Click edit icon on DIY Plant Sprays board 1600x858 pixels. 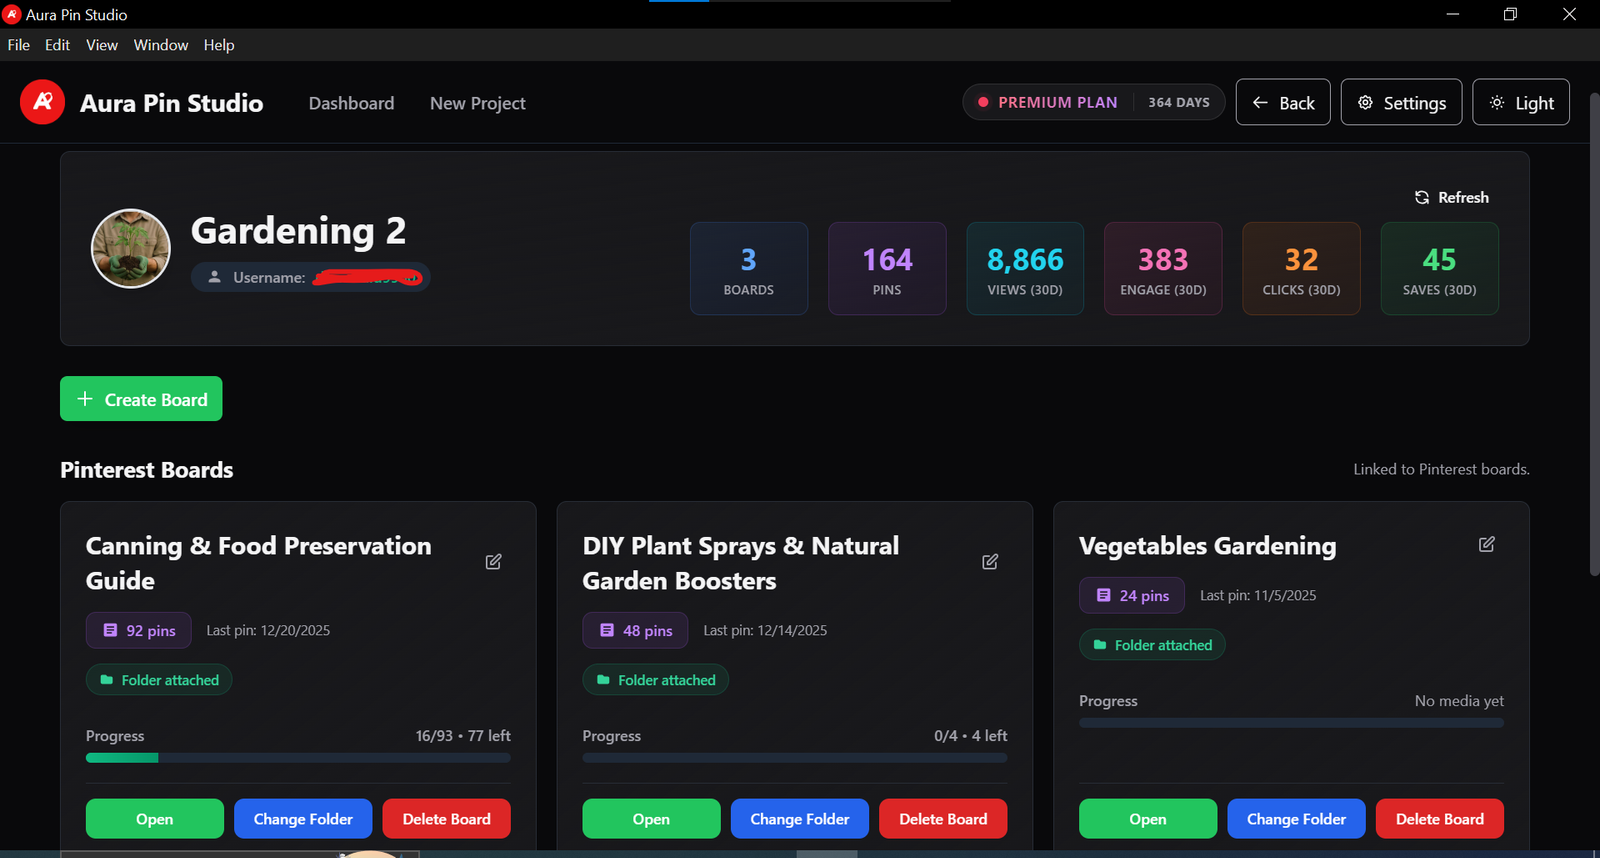(x=990, y=562)
